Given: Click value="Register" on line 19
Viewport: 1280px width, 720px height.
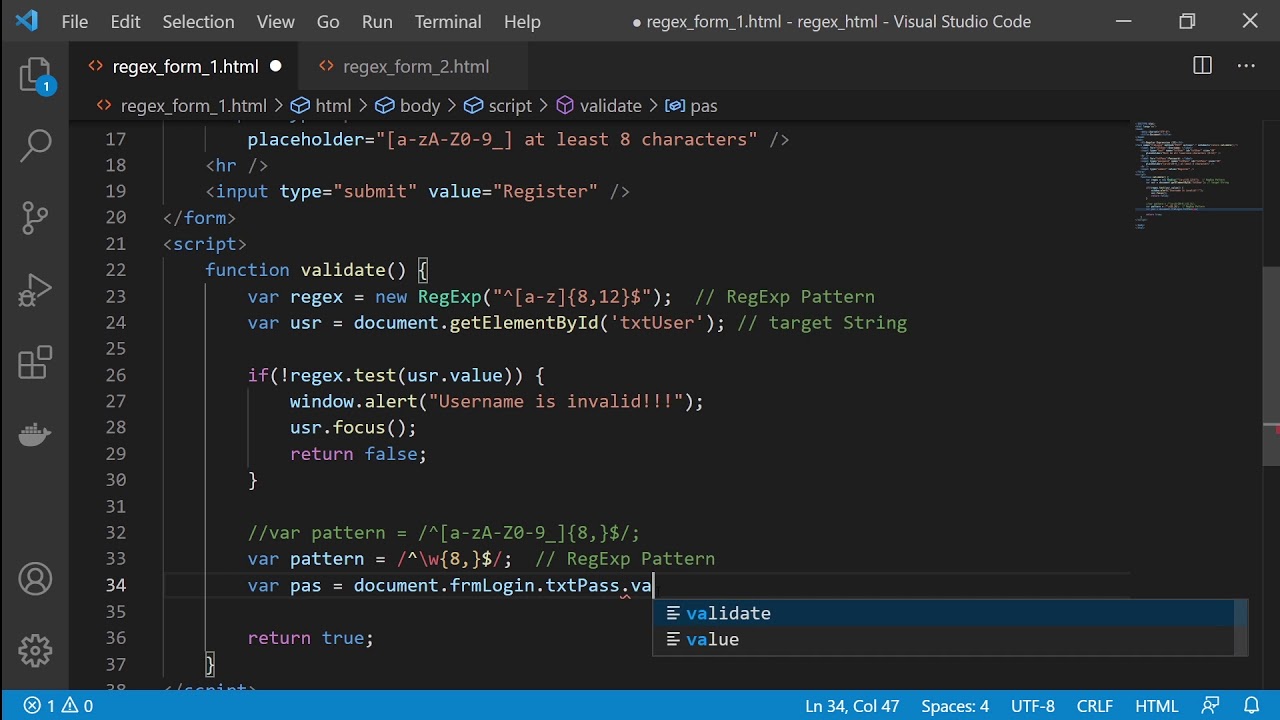Looking at the screenshot, I should coord(513,191).
